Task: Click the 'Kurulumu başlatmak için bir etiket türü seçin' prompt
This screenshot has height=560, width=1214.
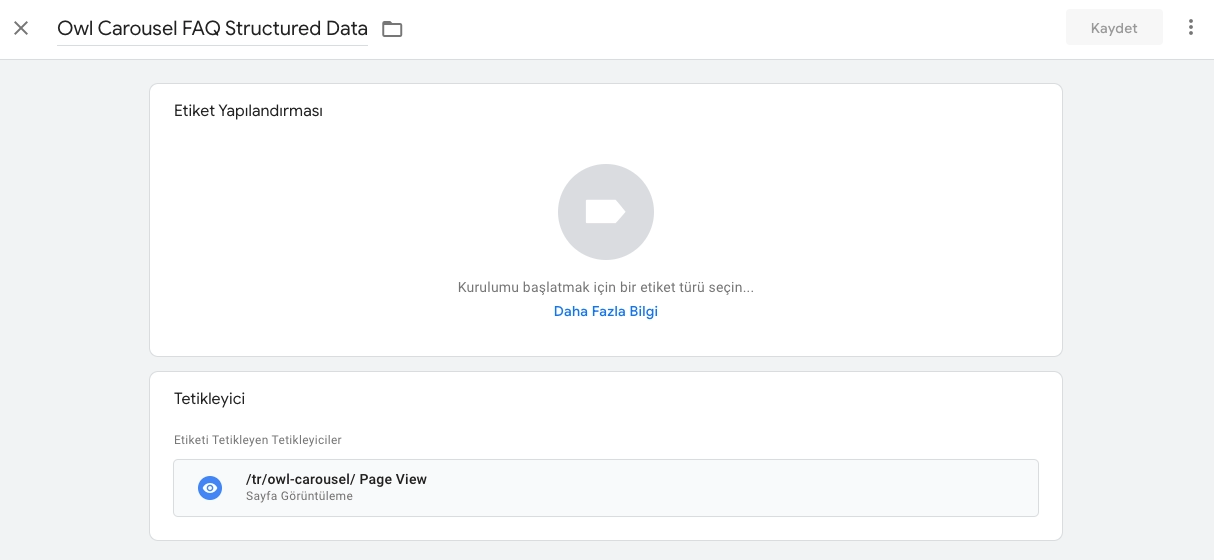Action: 605,287
